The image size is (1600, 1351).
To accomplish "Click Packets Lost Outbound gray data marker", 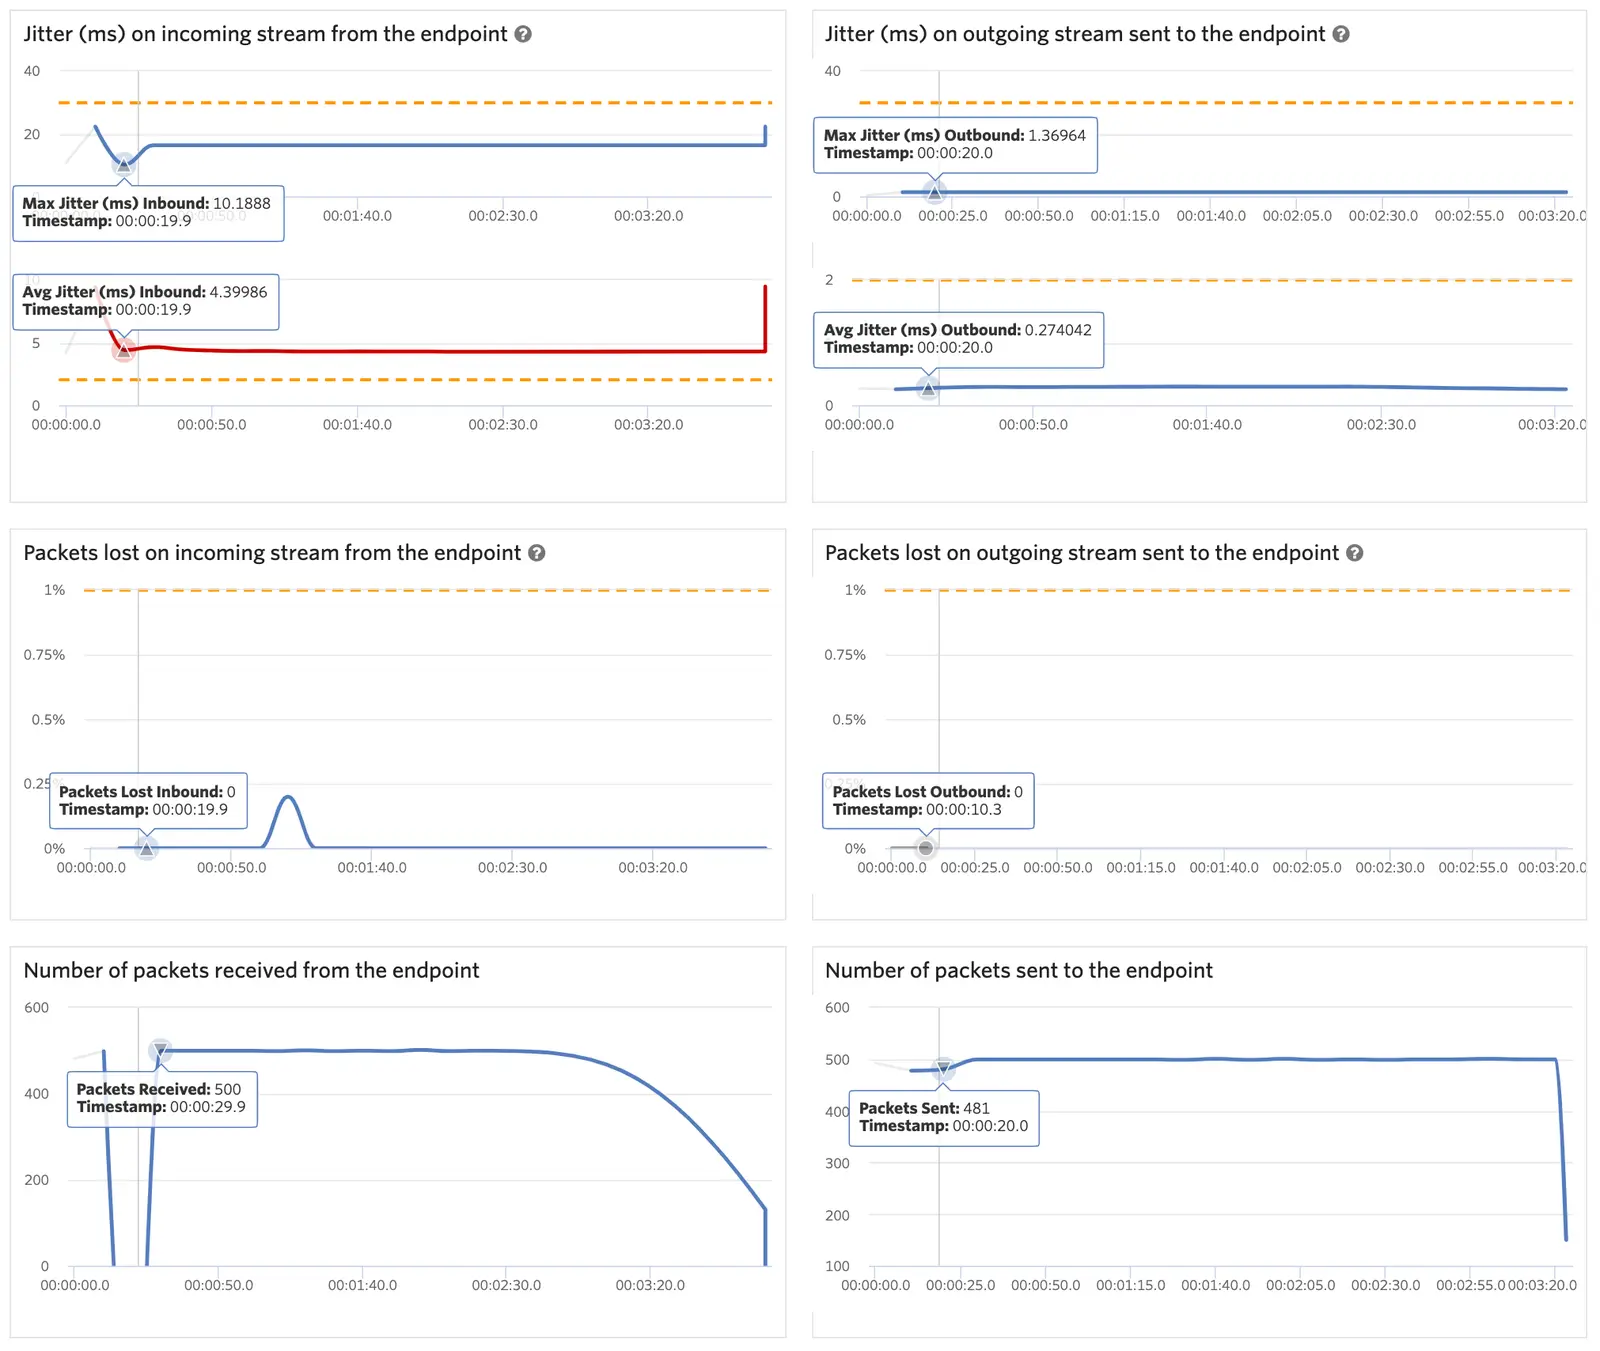I will pos(926,848).
